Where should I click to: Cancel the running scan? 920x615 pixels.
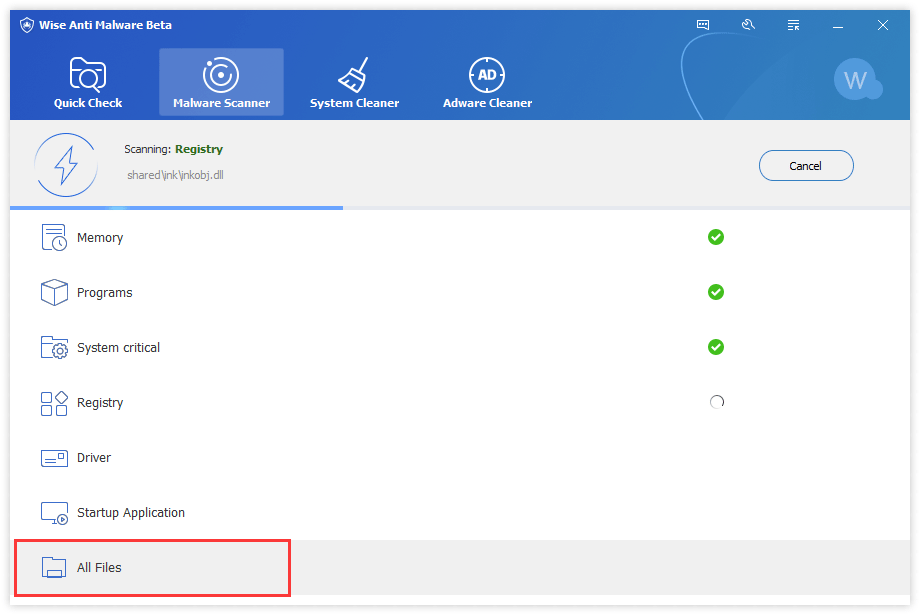point(806,166)
